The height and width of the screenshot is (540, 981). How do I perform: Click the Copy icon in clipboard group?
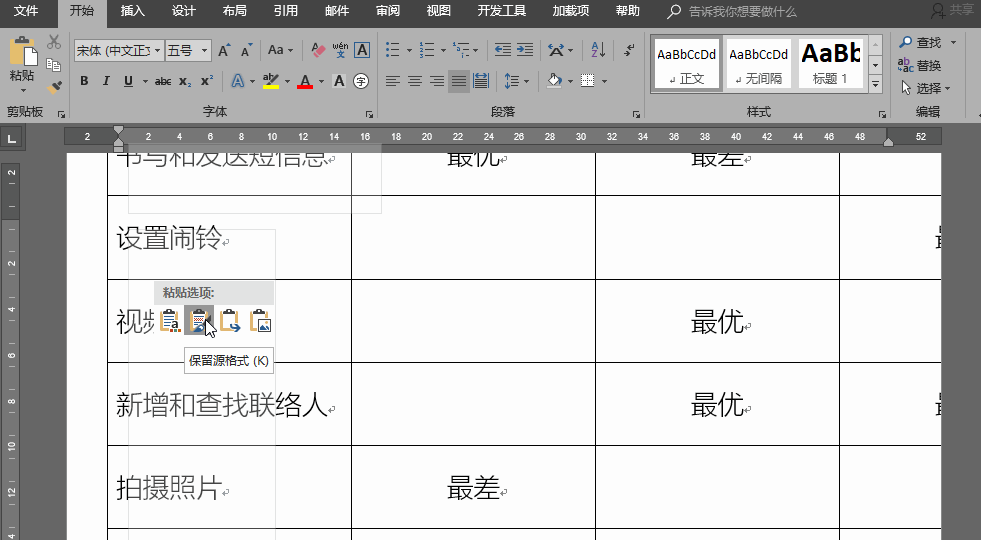(x=54, y=64)
